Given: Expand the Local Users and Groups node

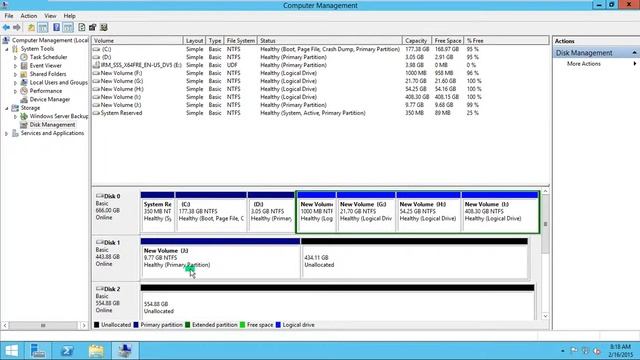Looking at the screenshot, I should (16, 83).
